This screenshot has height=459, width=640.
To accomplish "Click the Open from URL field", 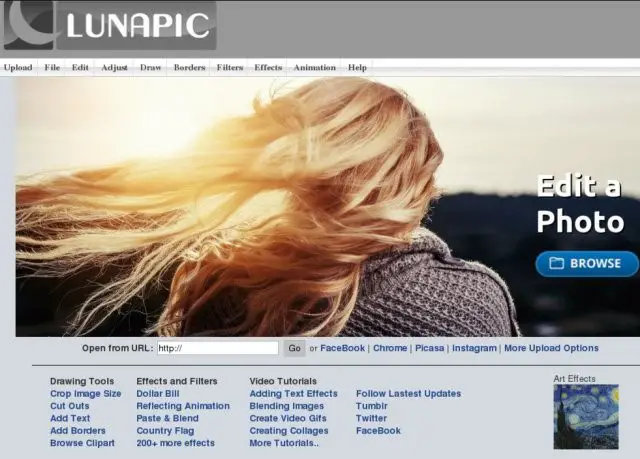I will 218,348.
